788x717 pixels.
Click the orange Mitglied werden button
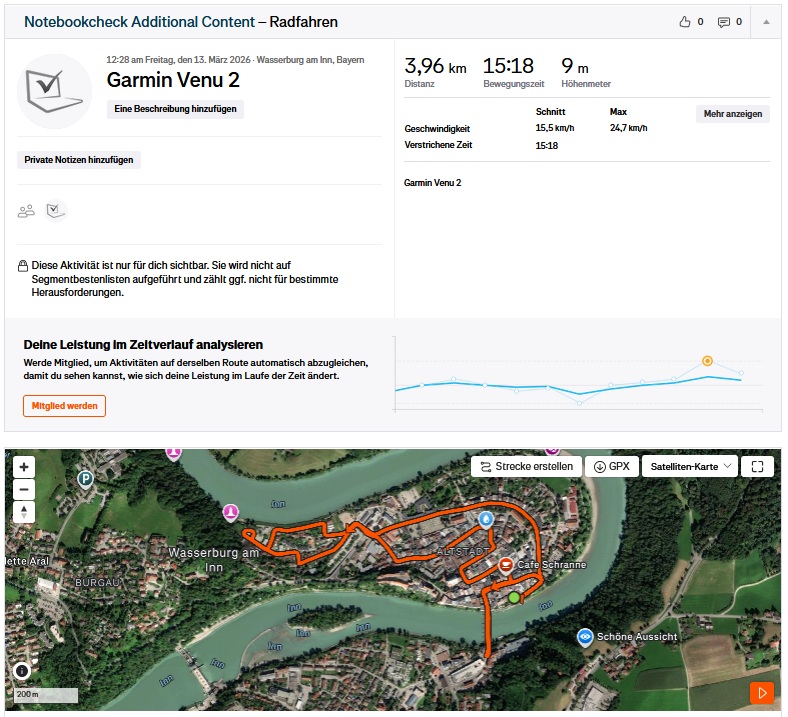tap(64, 406)
